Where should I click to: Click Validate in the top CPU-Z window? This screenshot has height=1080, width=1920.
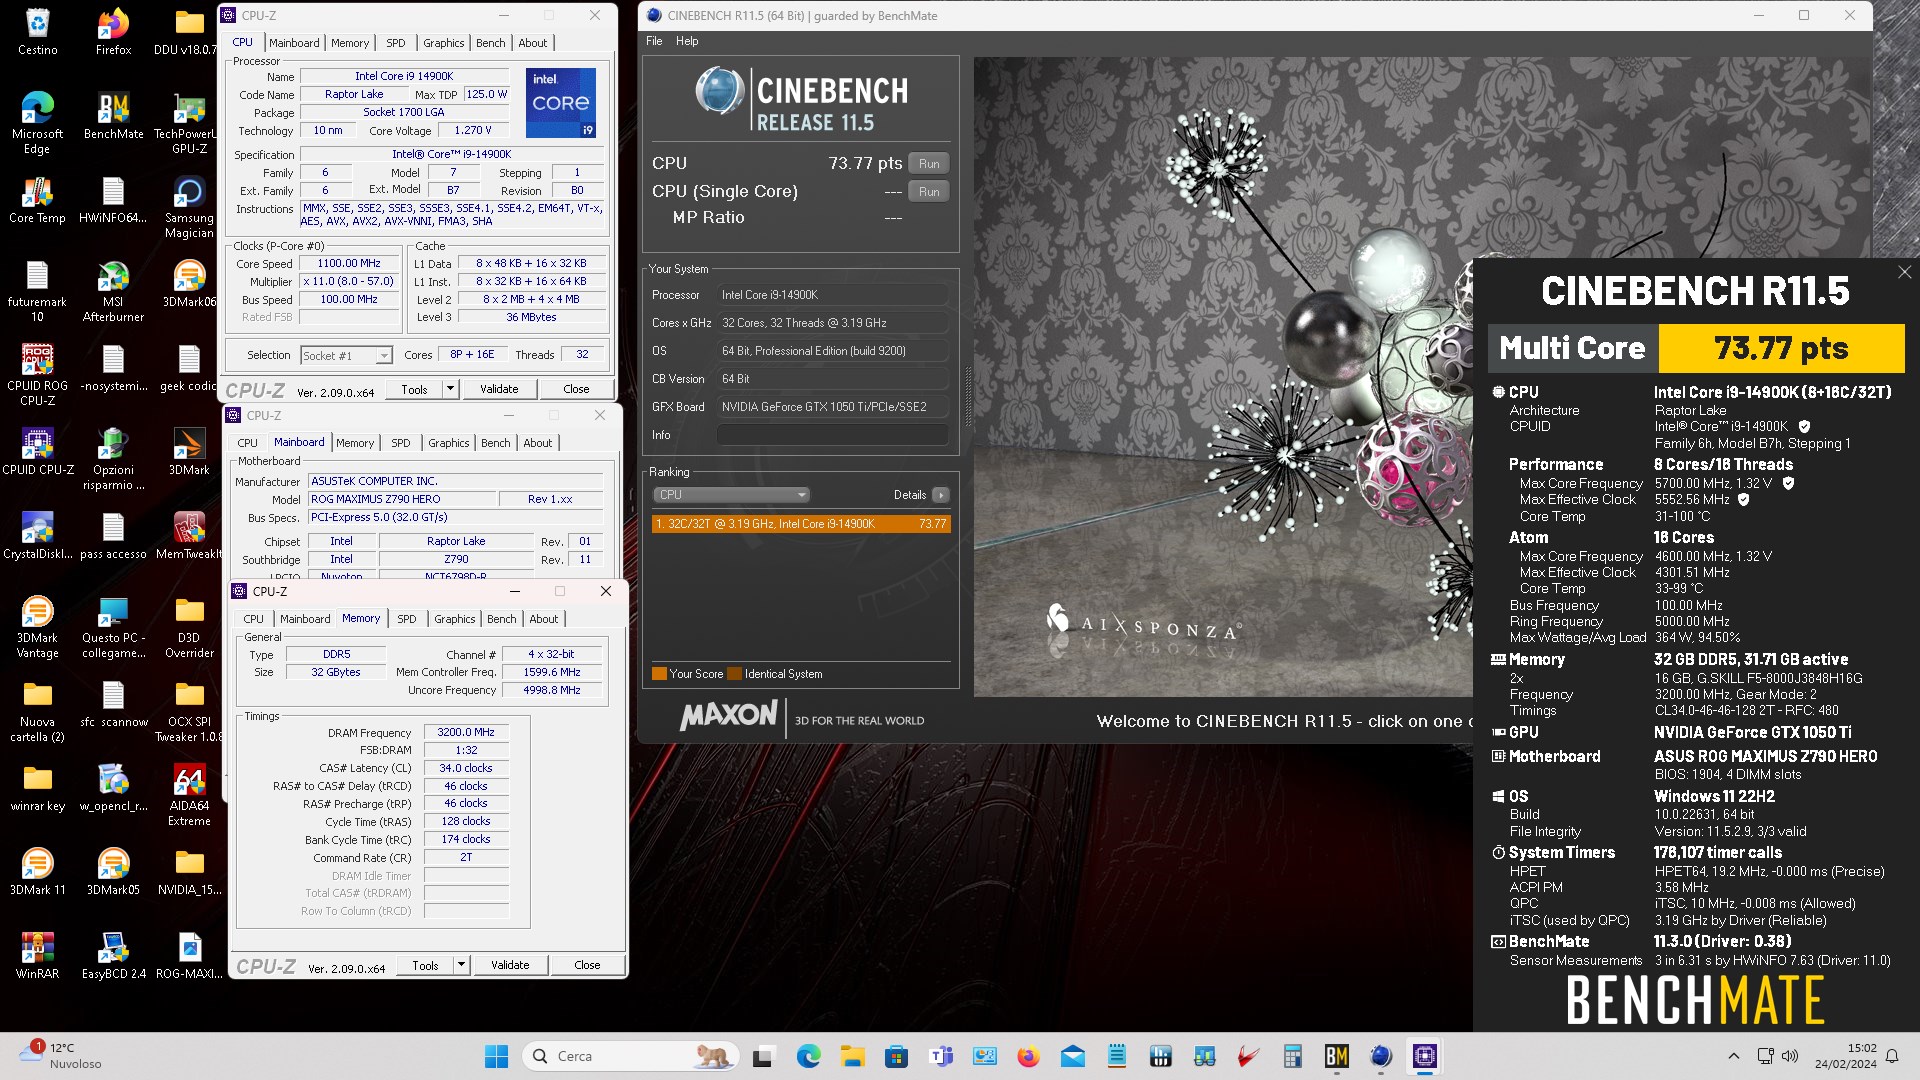(499, 389)
